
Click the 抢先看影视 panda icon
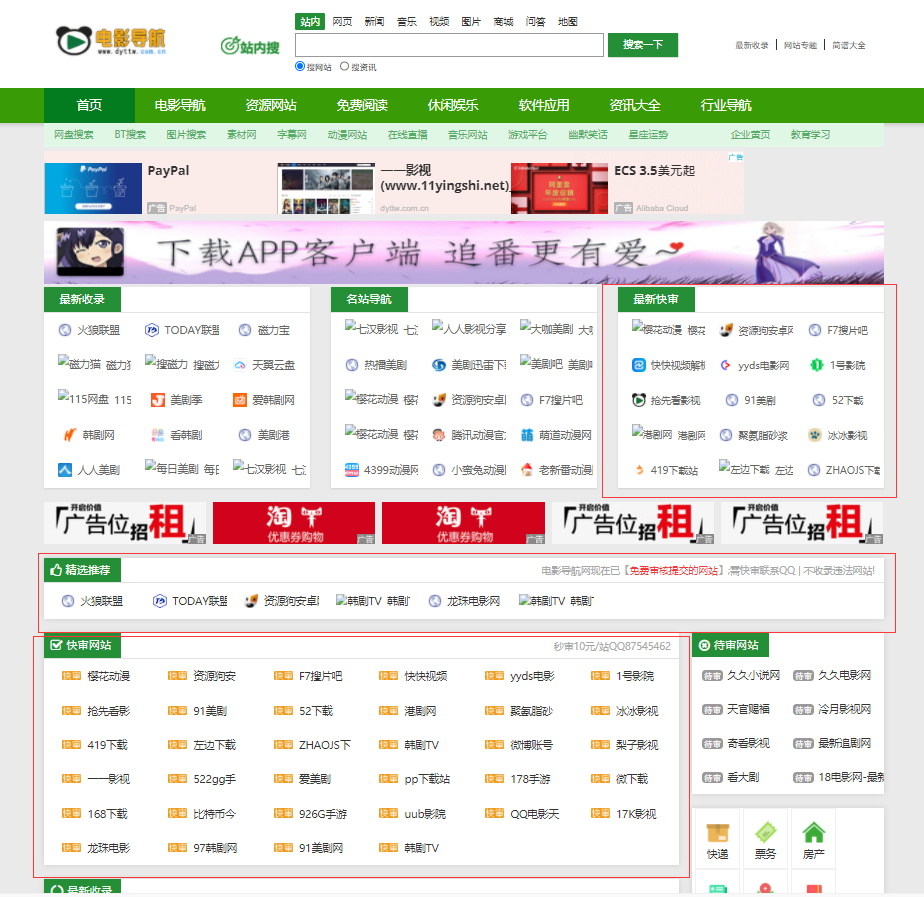click(639, 400)
